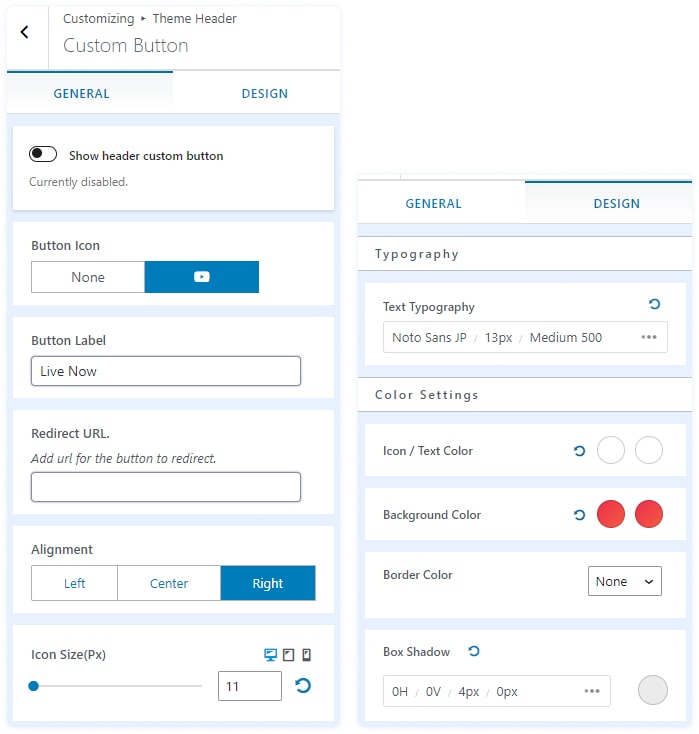Switch icon size to desktop device view
Screen dimensions: 699x734
(x=270, y=655)
